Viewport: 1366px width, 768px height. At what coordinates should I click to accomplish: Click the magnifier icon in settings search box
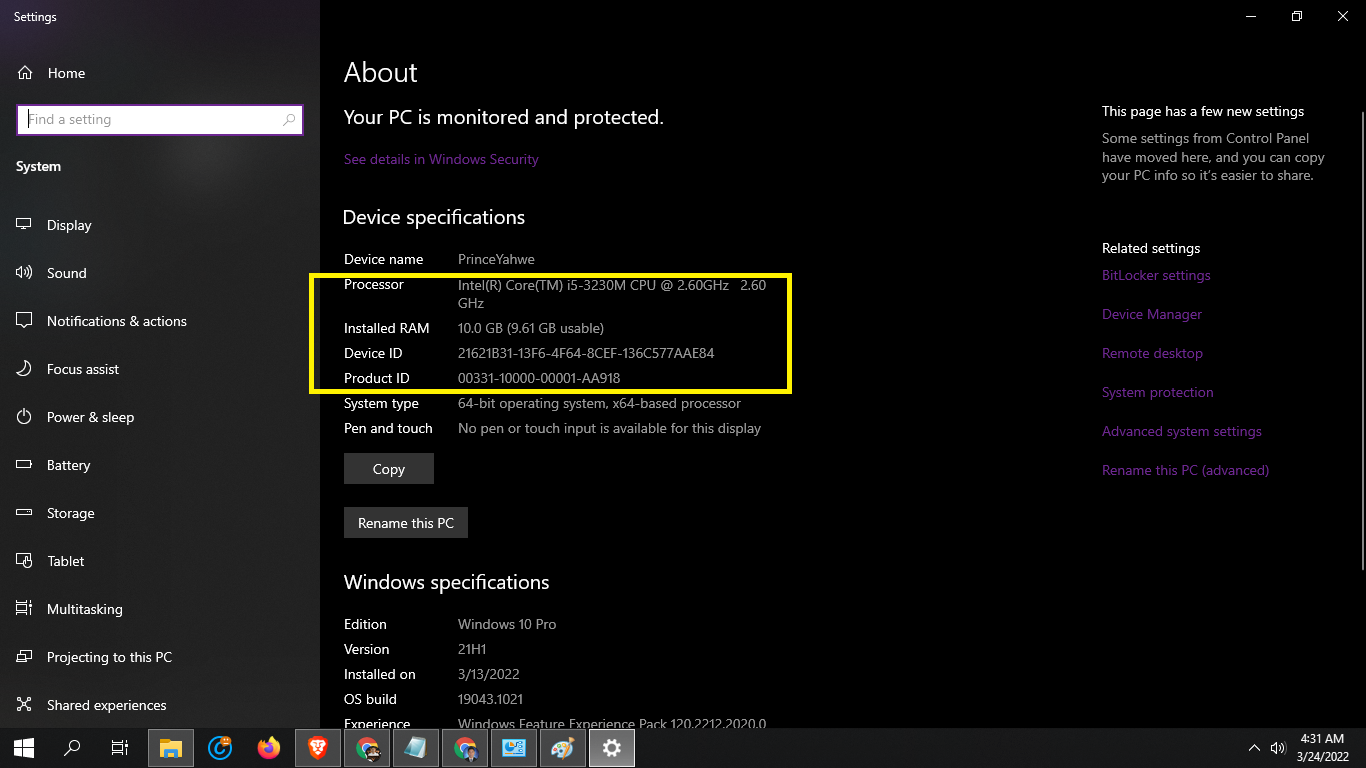[289, 119]
